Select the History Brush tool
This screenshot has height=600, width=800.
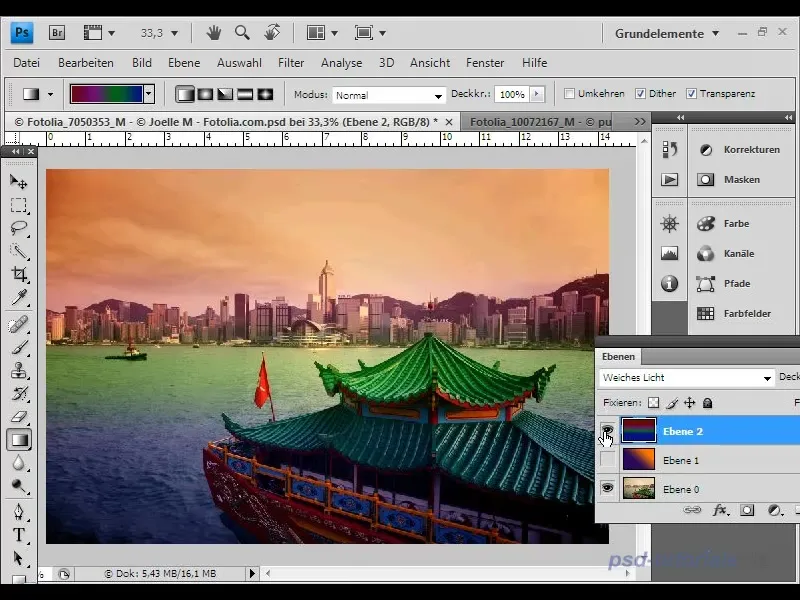[19, 393]
